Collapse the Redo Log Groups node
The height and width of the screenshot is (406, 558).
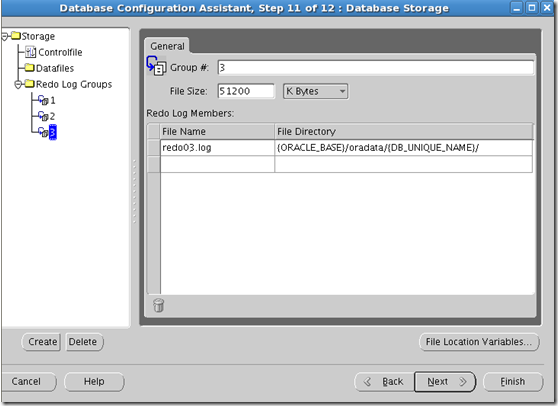tap(18, 84)
